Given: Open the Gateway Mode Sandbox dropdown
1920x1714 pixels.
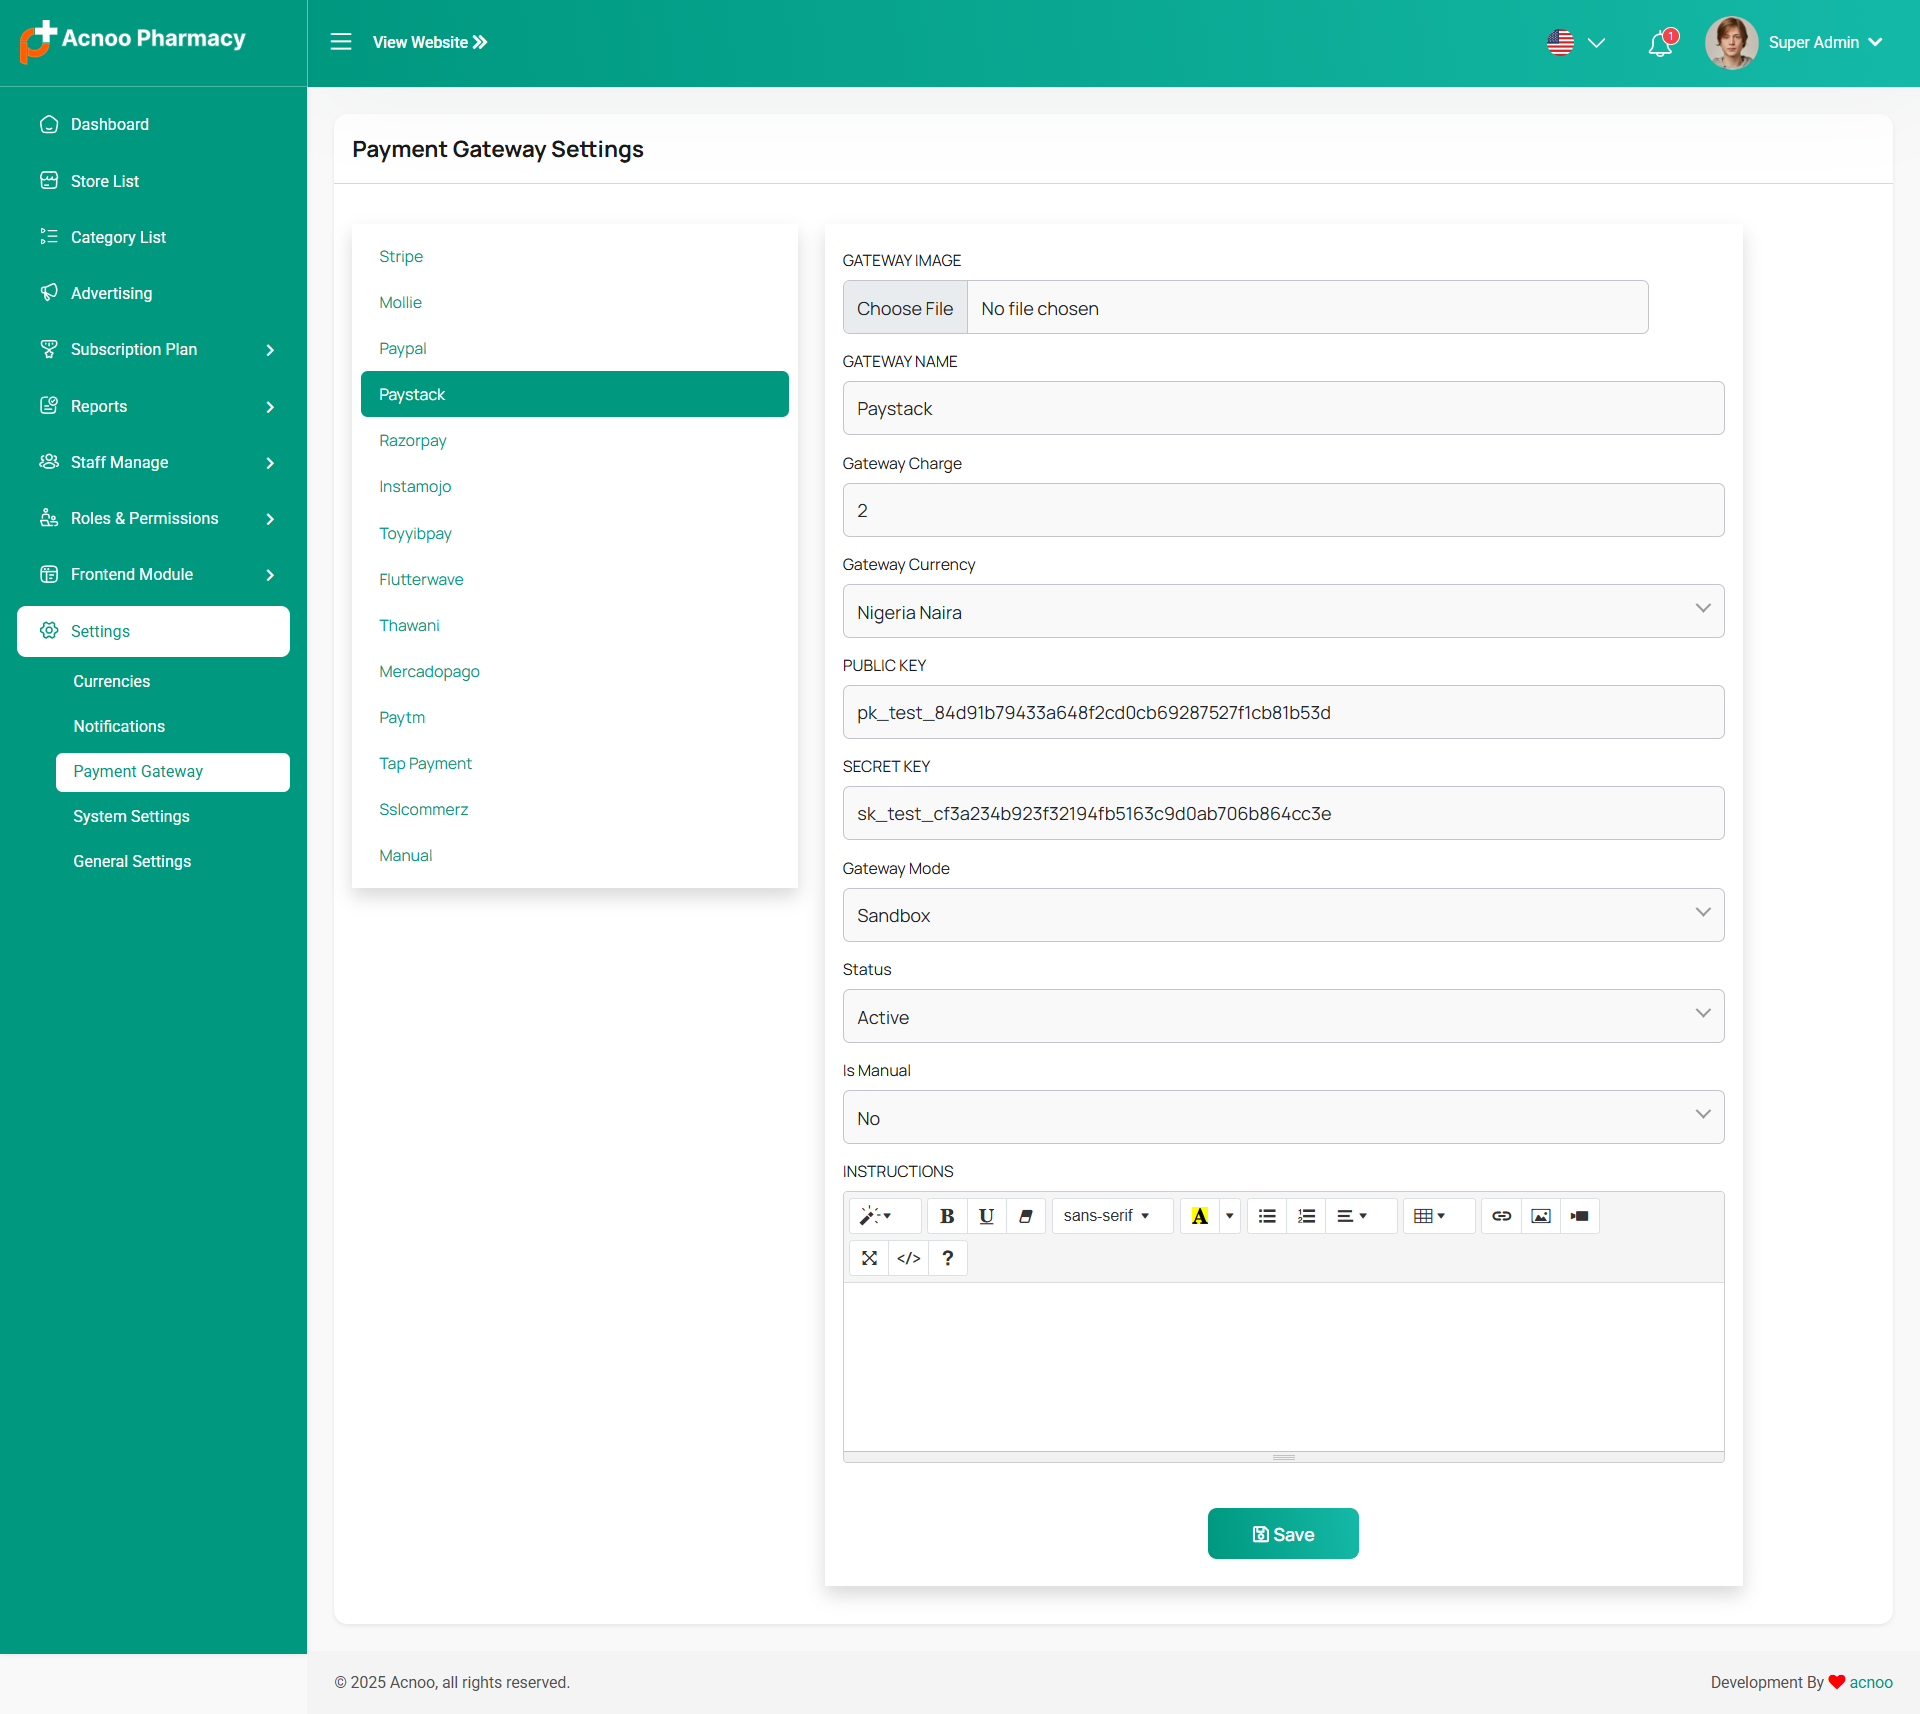Looking at the screenshot, I should click(x=1283, y=915).
